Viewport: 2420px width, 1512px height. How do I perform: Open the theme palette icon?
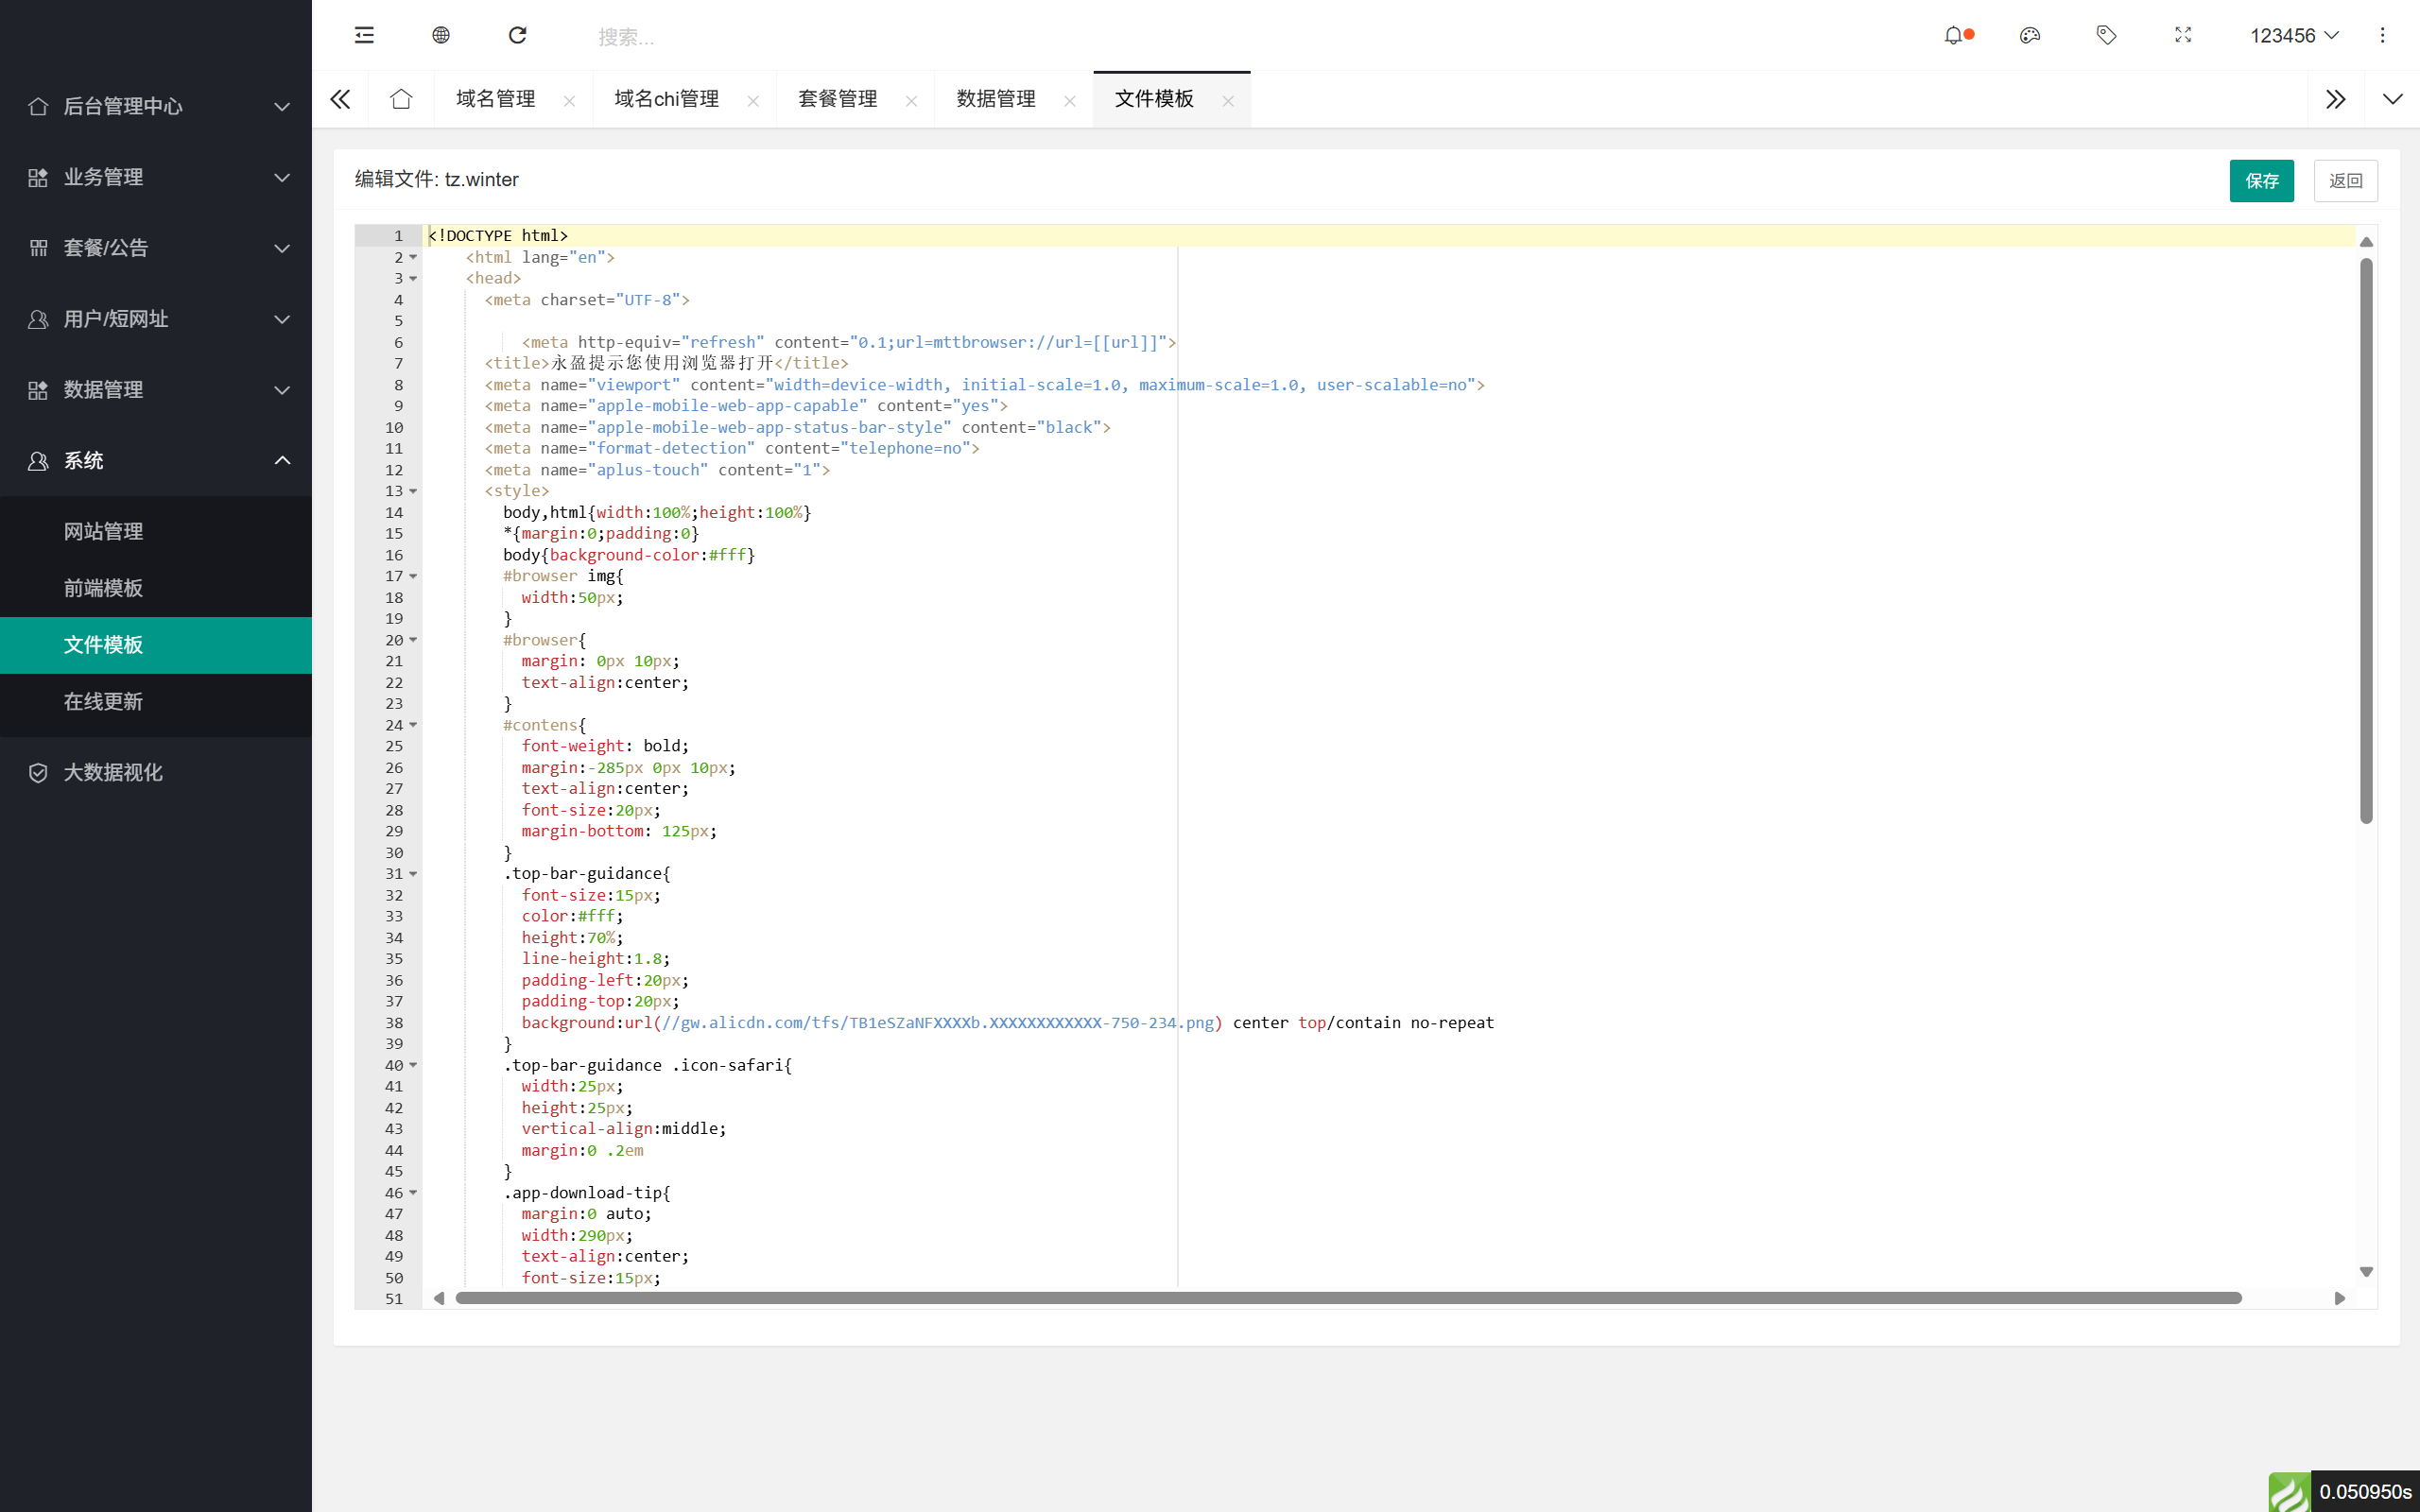pos(2030,35)
